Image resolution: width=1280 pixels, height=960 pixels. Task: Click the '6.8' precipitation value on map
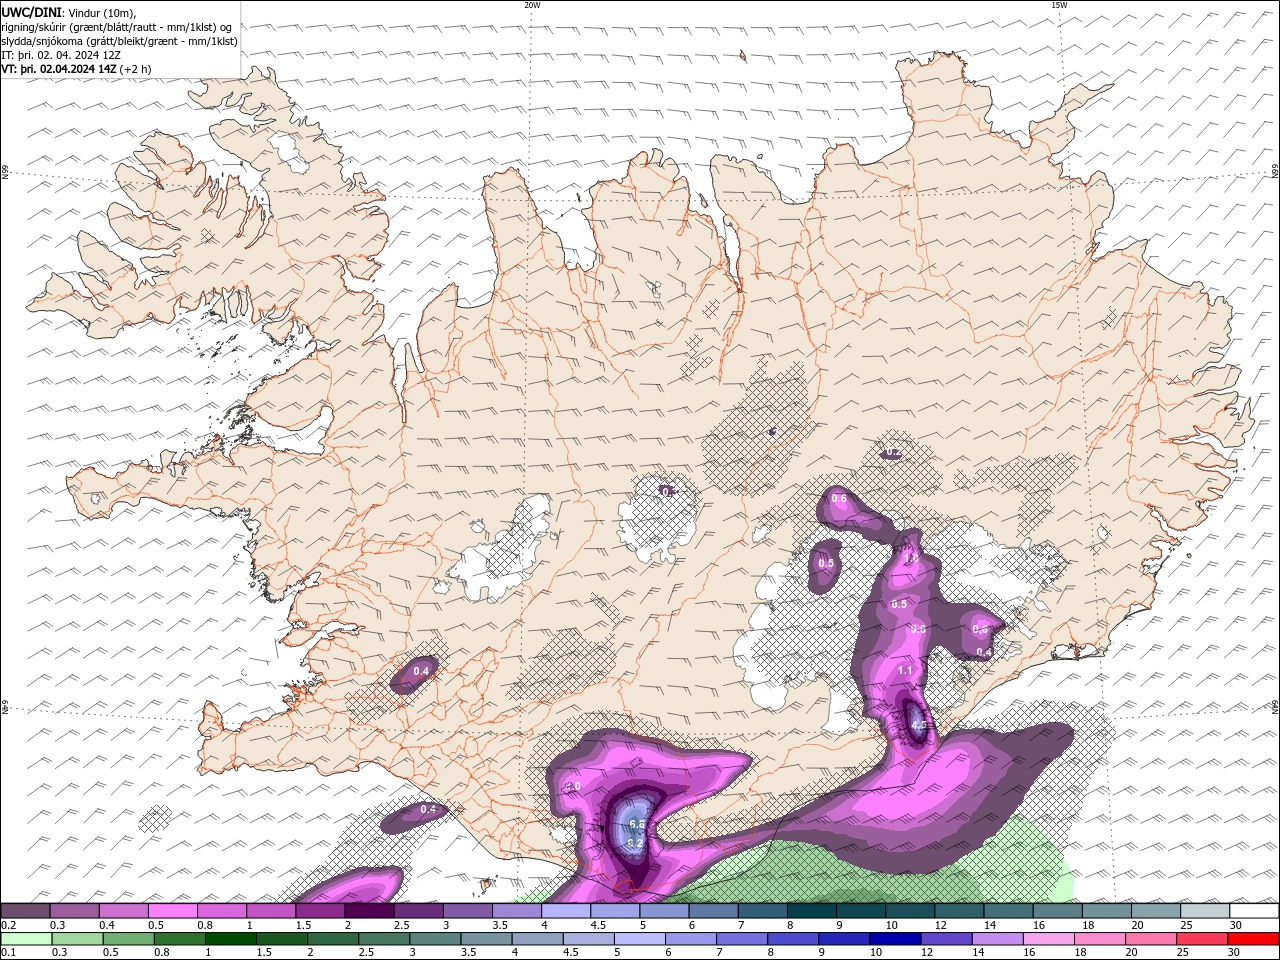[x=636, y=825]
